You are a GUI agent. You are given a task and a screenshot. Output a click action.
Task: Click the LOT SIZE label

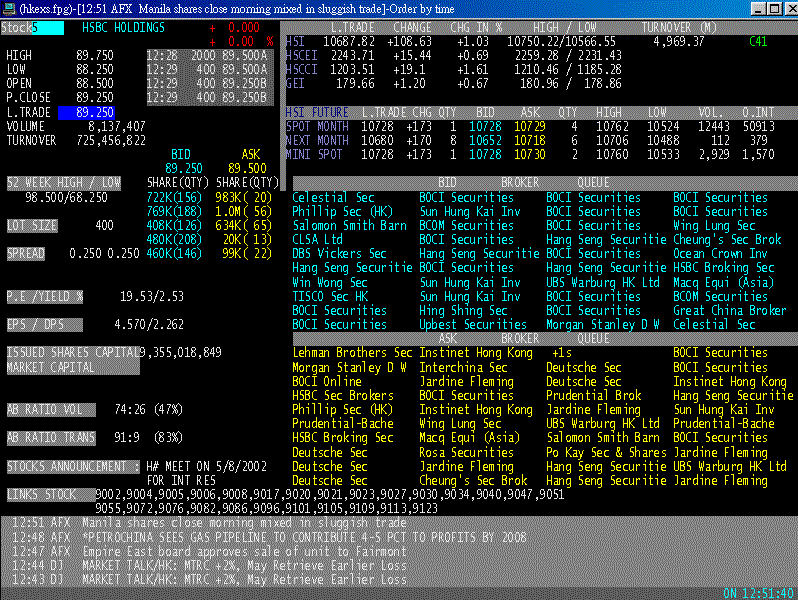pyautogui.click(x=32, y=225)
